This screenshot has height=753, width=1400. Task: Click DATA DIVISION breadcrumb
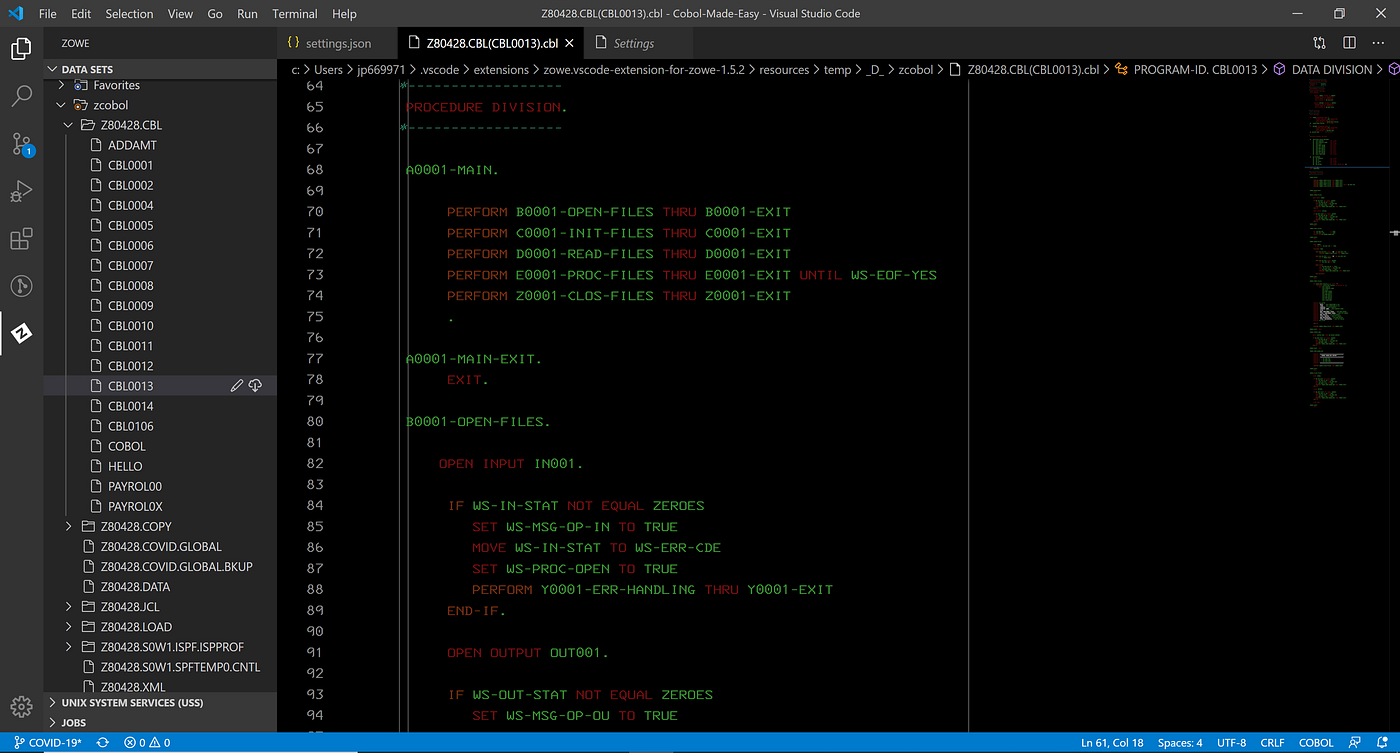click(x=1332, y=70)
